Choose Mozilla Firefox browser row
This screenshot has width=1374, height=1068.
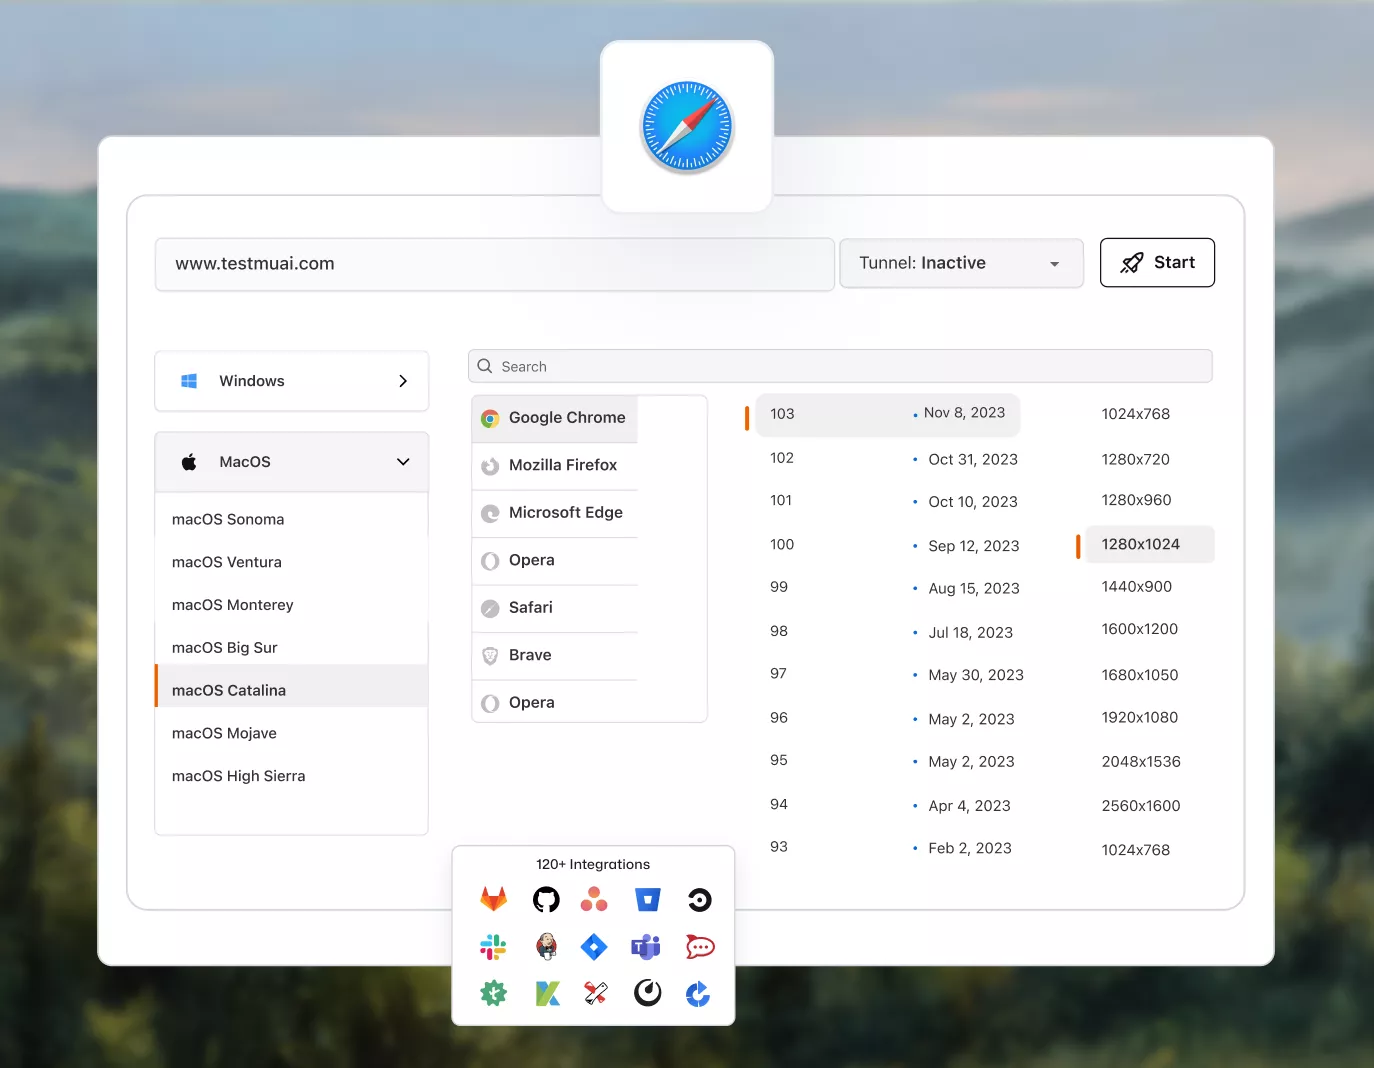click(x=555, y=466)
